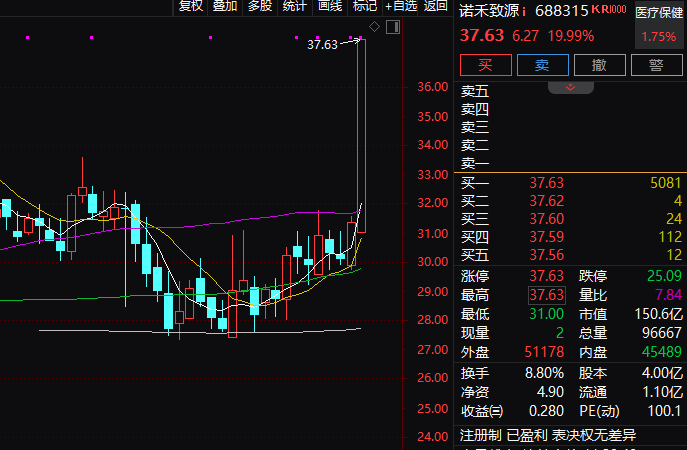This screenshot has width=687, height=450.
Task: Click 涨停 limit-up price 37.63
Action: click(x=546, y=276)
